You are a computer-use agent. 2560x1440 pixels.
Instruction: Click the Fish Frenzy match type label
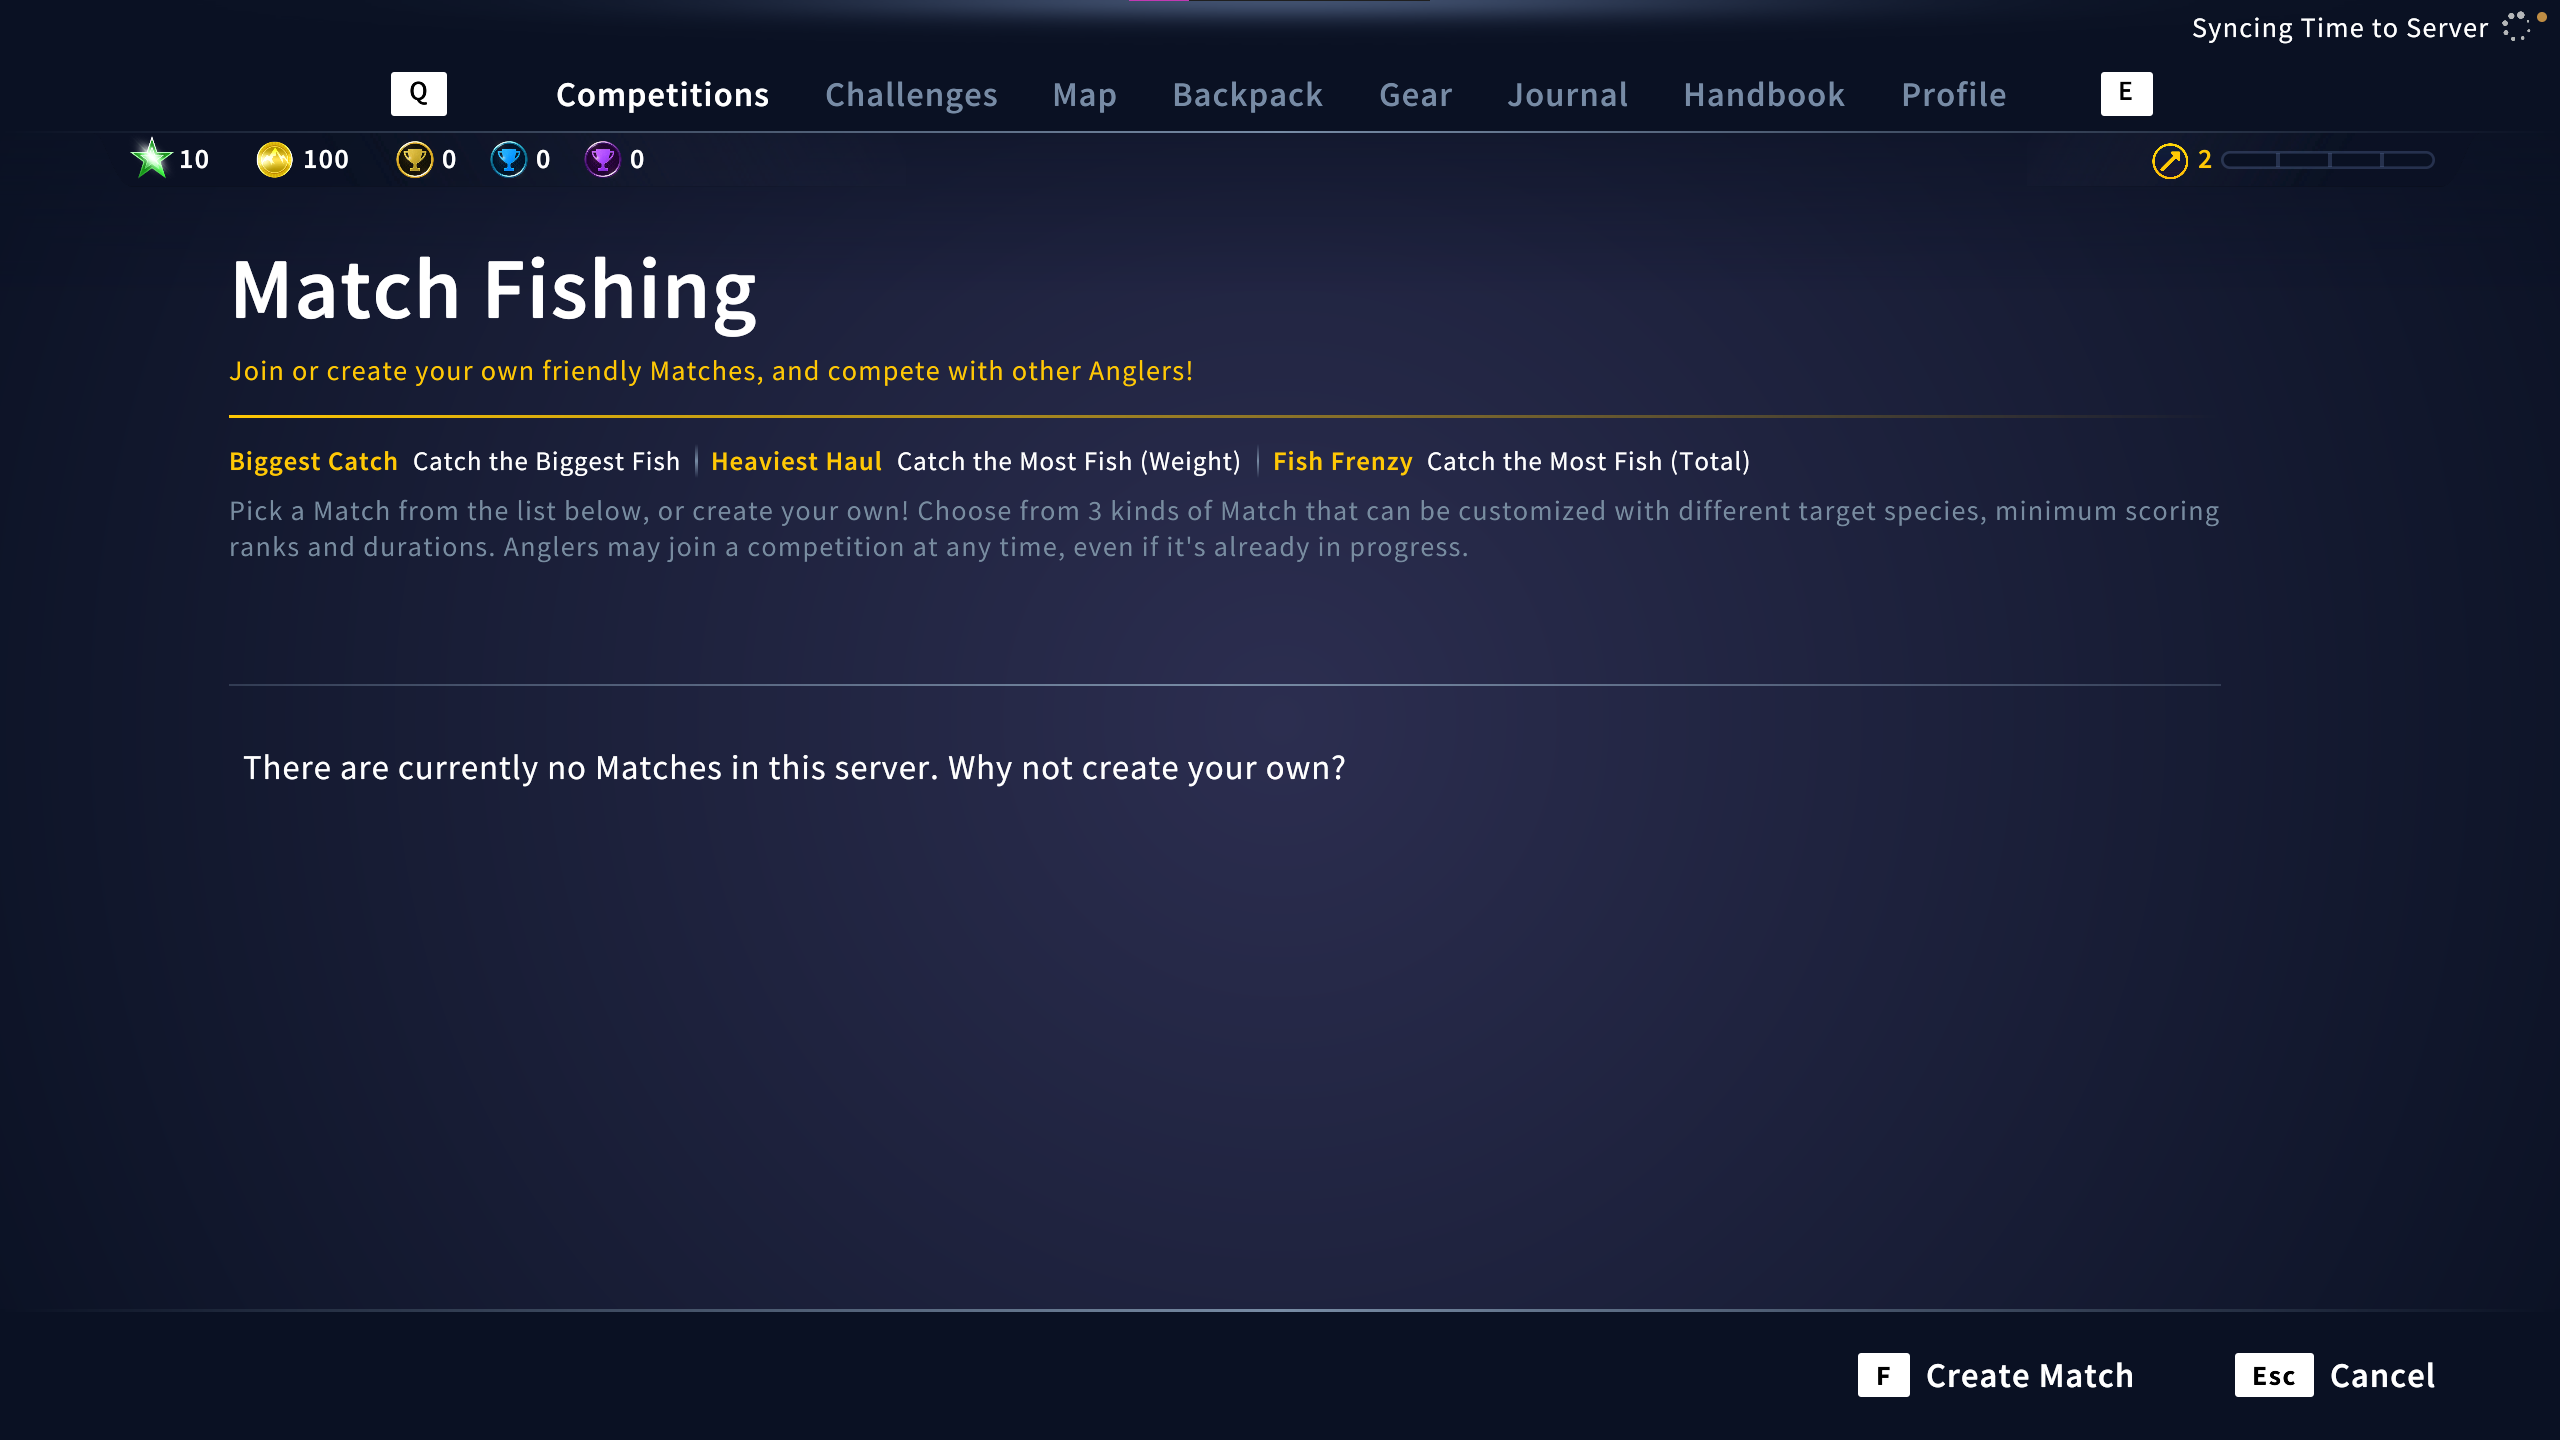pos(1342,461)
